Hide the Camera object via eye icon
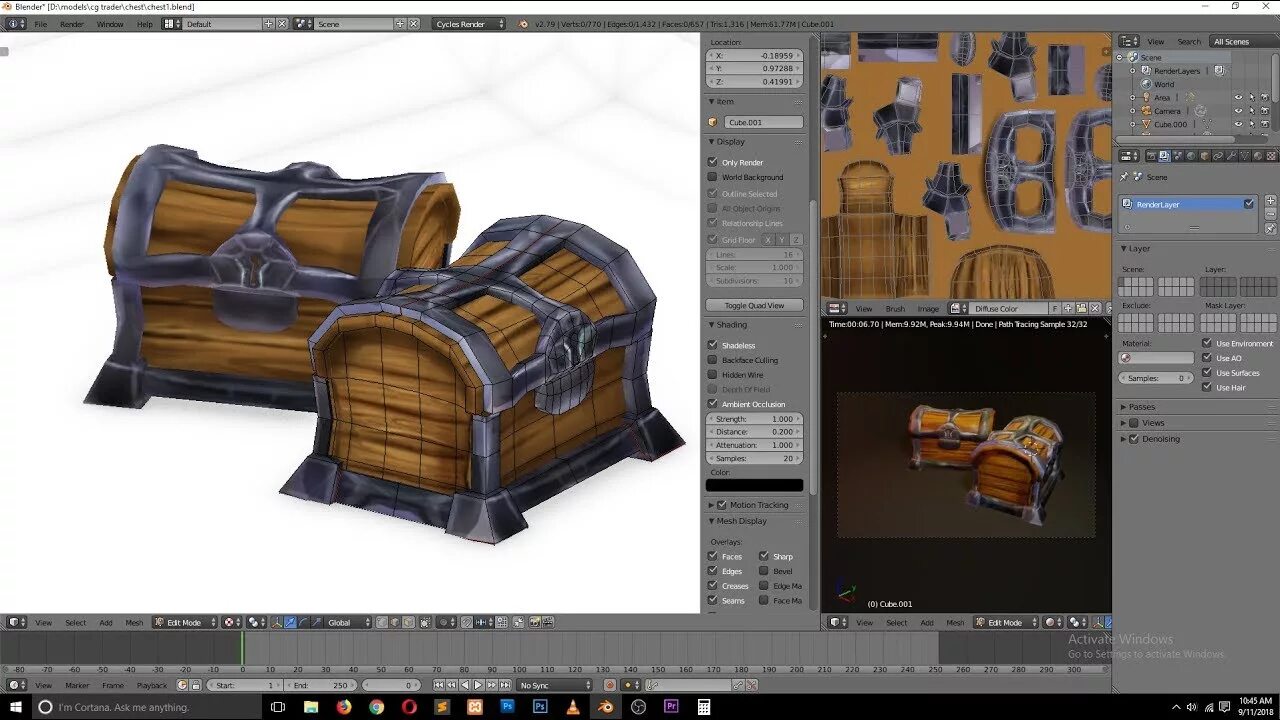 [x=1238, y=111]
